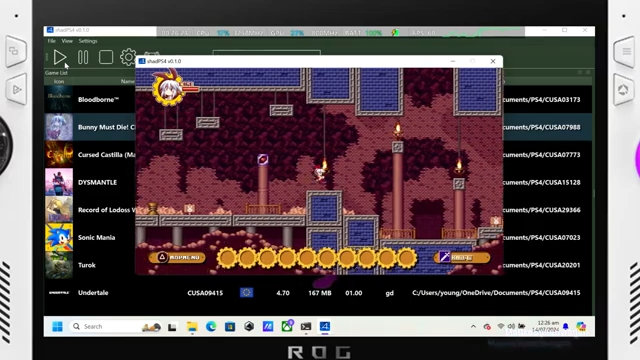This screenshot has width=640, height=360.
Task: Select the Undertale game row
Action: coord(318,293)
